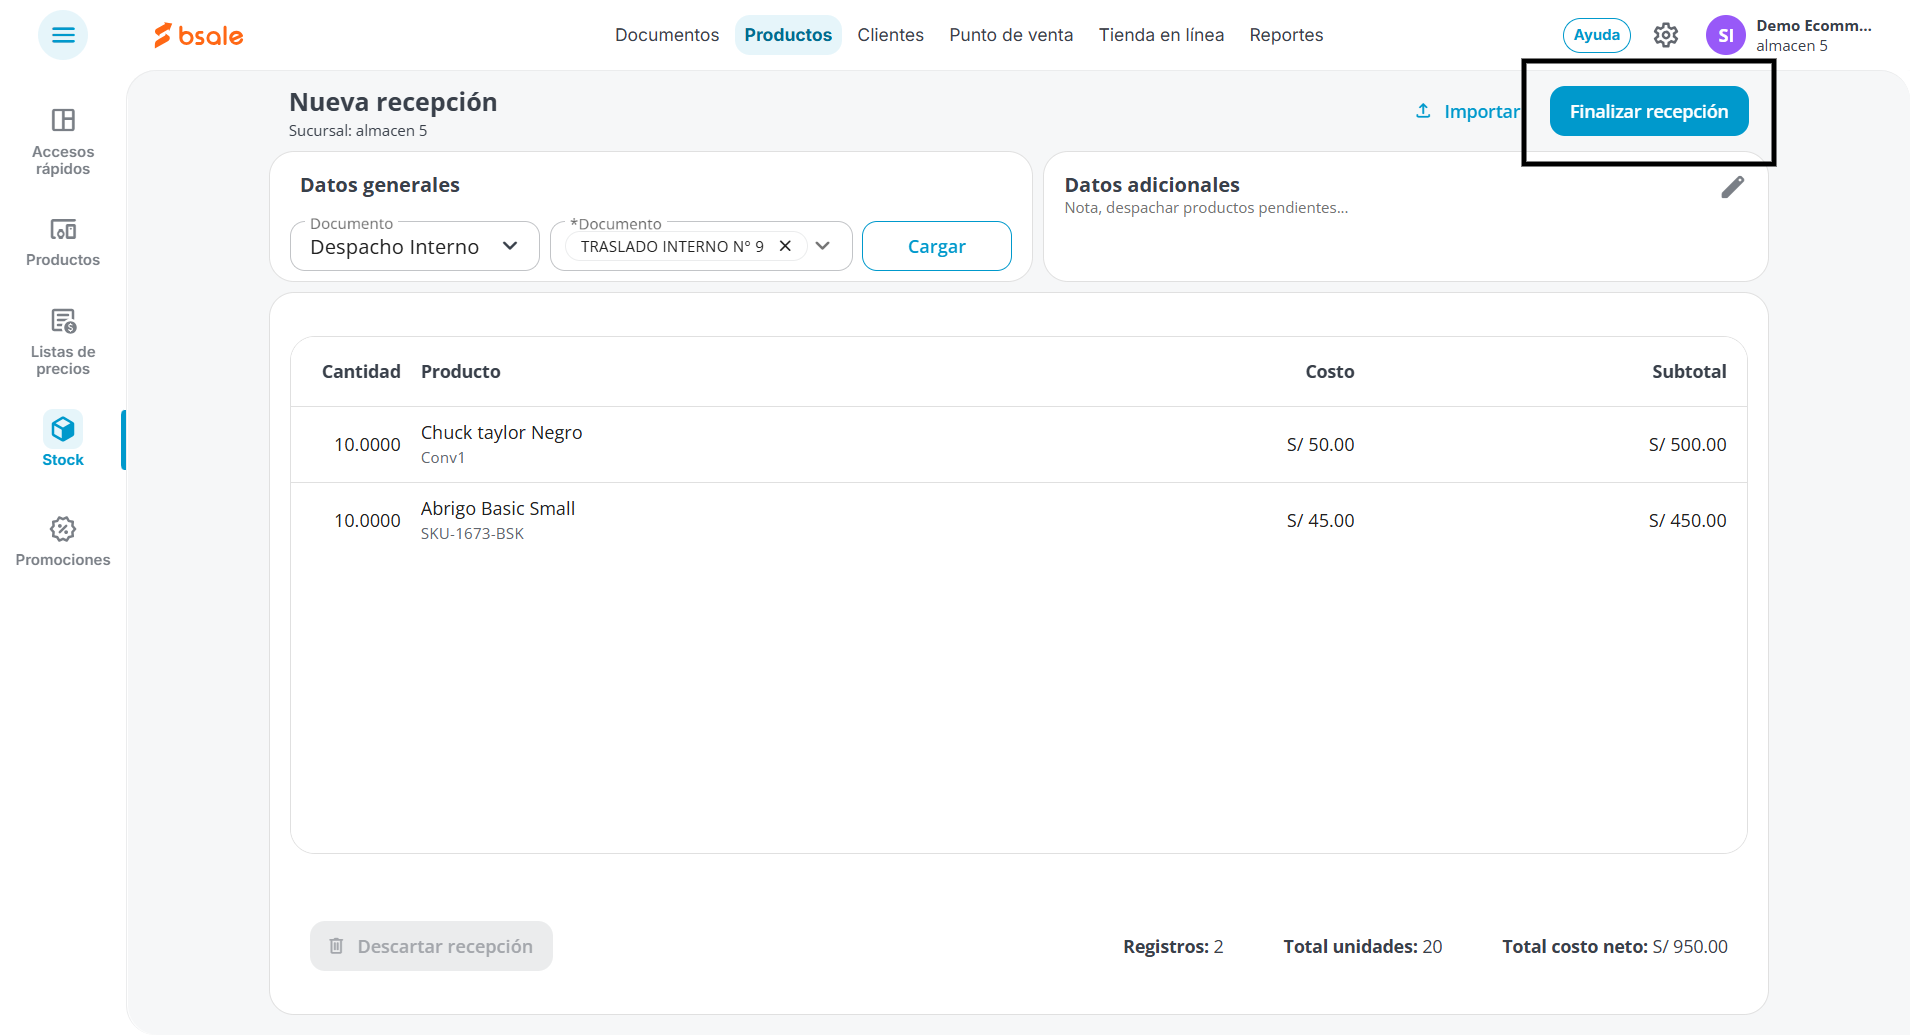Image resolution: width=1910 pixels, height=1035 pixels.
Task: Click SKU-1673-BSK code text
Action: click(472, 534)
